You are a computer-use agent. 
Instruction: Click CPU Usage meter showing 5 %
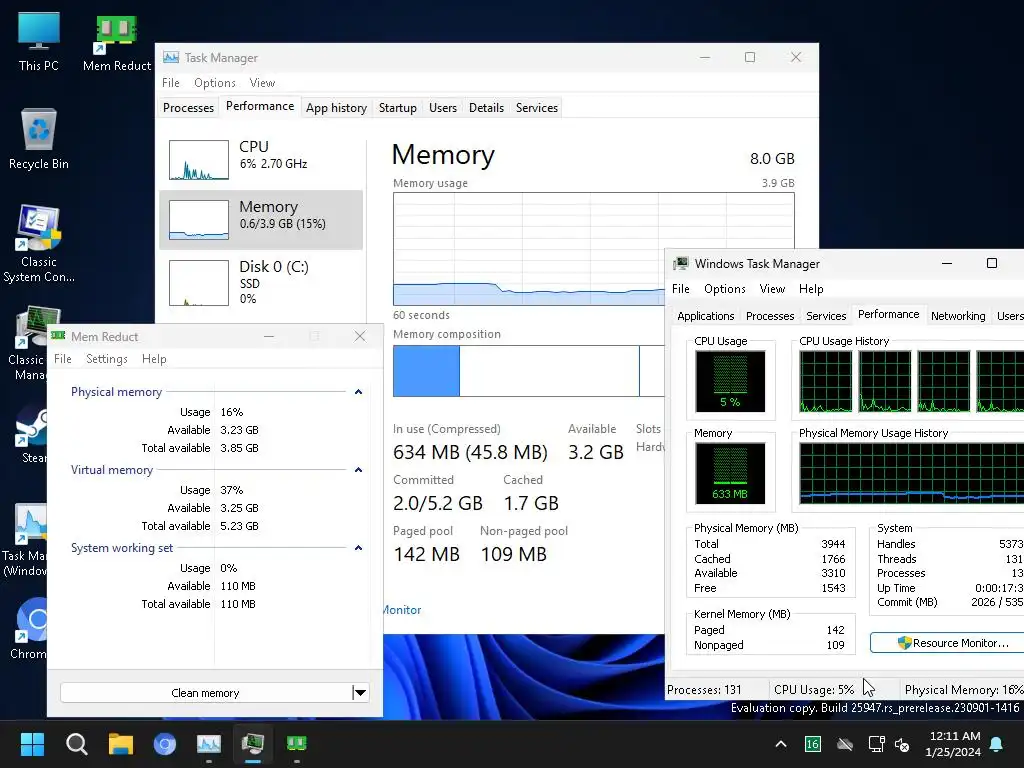[730, 381]
